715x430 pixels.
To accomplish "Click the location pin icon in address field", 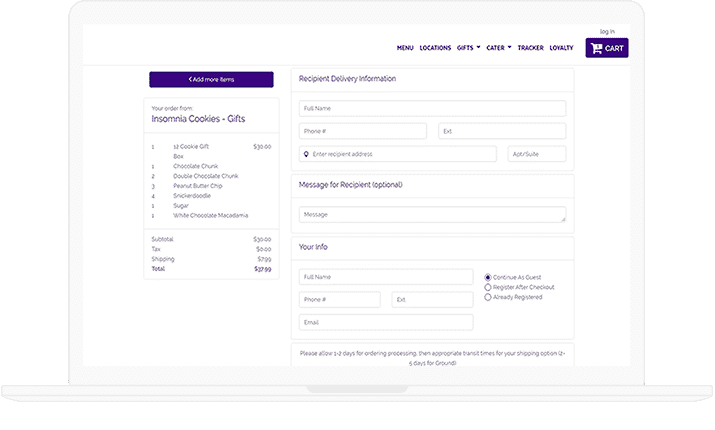I will [x=306, y=154].
